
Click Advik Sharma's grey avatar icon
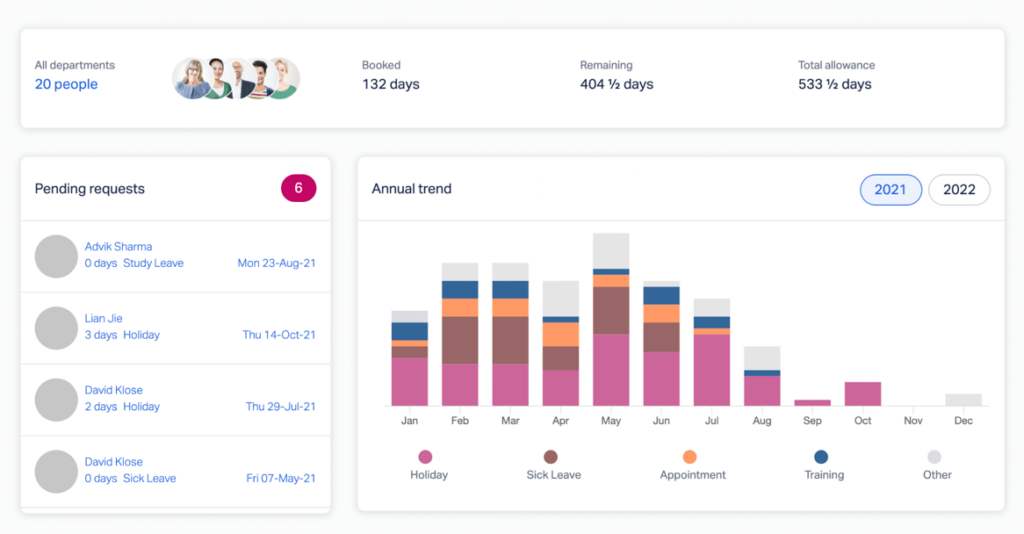[56, 256]
